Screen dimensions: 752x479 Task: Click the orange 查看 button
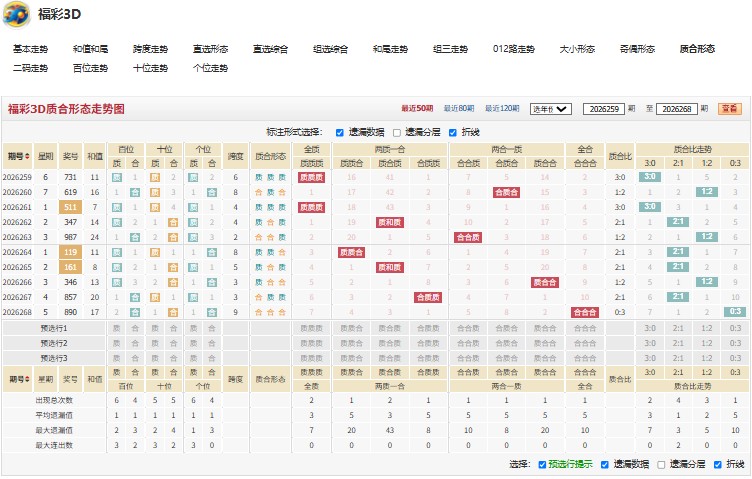click(x=729, y=109)
